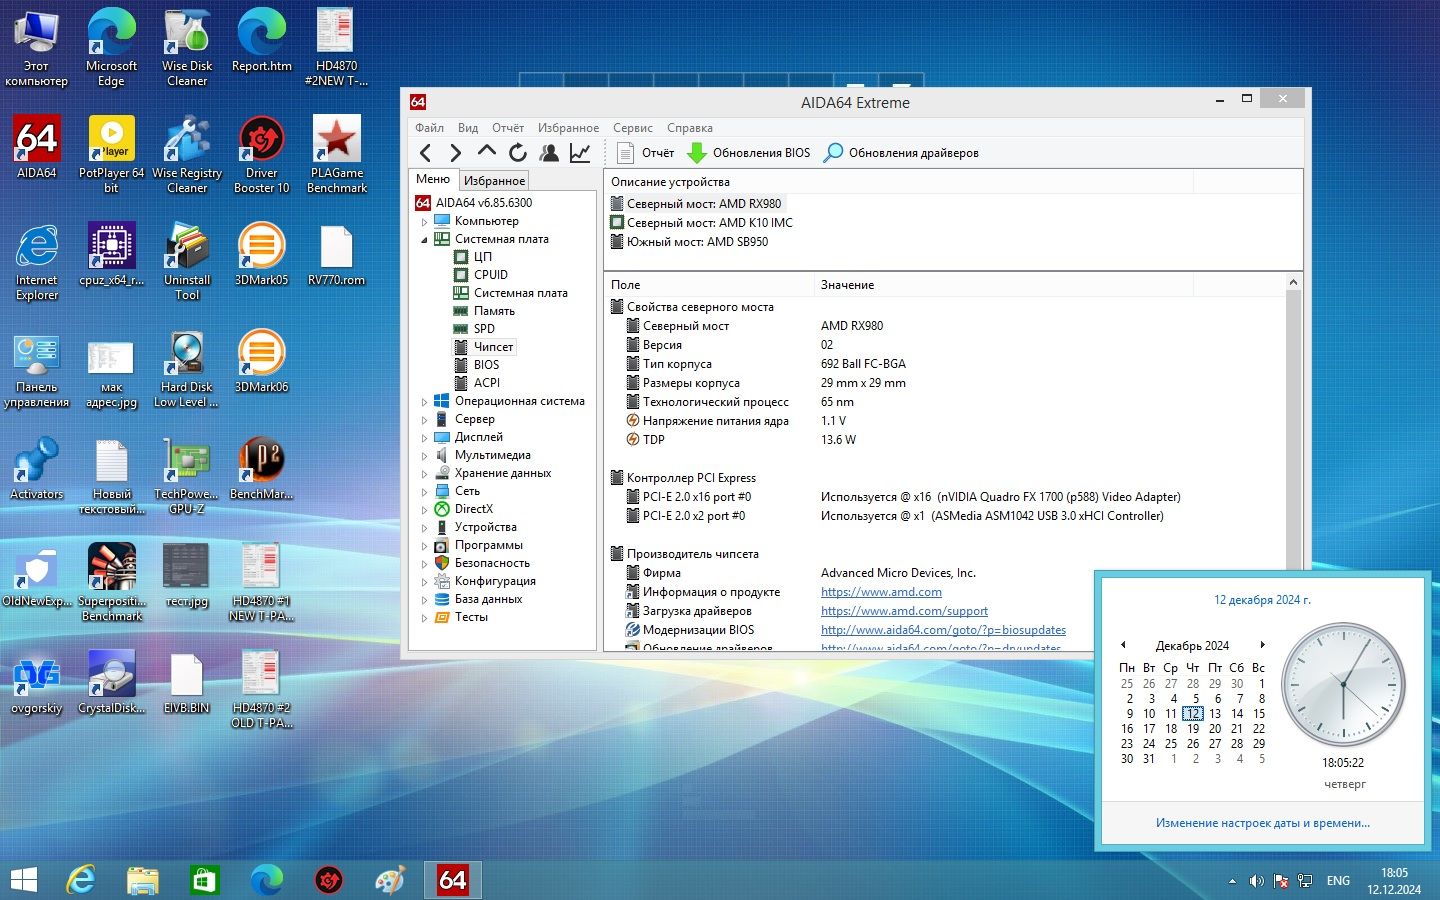Click Изменение настроек даты и времени link

[1263, 823]
